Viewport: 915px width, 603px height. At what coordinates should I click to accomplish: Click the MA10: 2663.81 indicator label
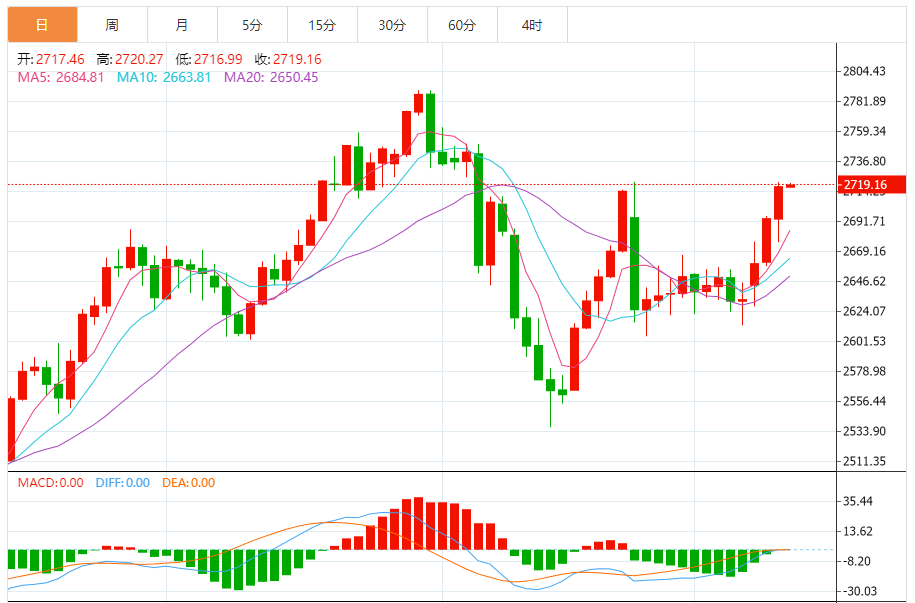pyautogui.click(x=164, y=77)
